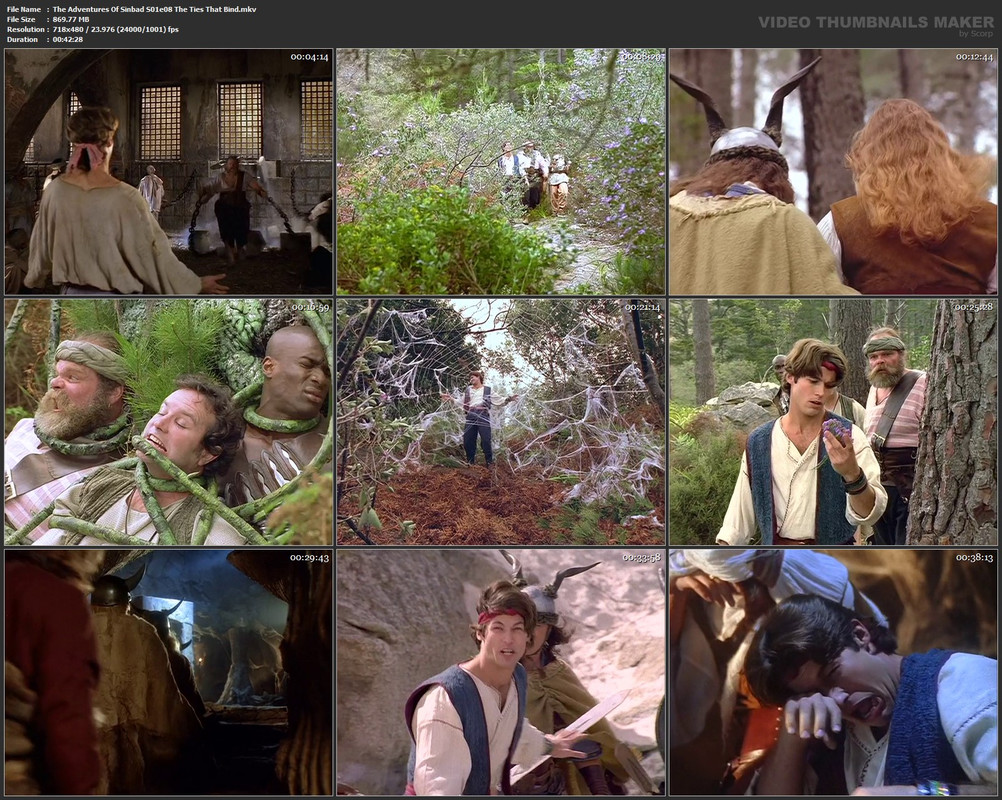The width and height of the screenshot is (1002, 800).
Task: Click the 00:38:13 timestamp label
Action: click(975, 558)
